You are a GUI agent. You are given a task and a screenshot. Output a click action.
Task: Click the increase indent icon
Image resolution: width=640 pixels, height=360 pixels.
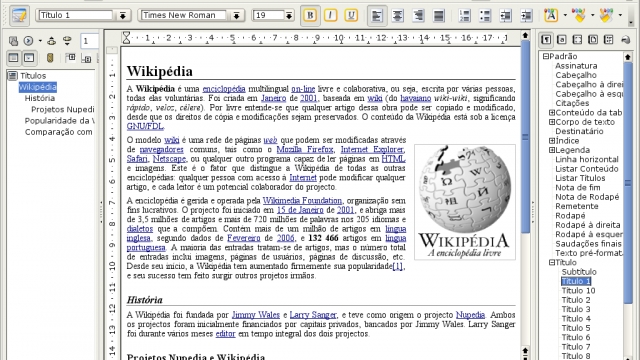click(527, 16)
